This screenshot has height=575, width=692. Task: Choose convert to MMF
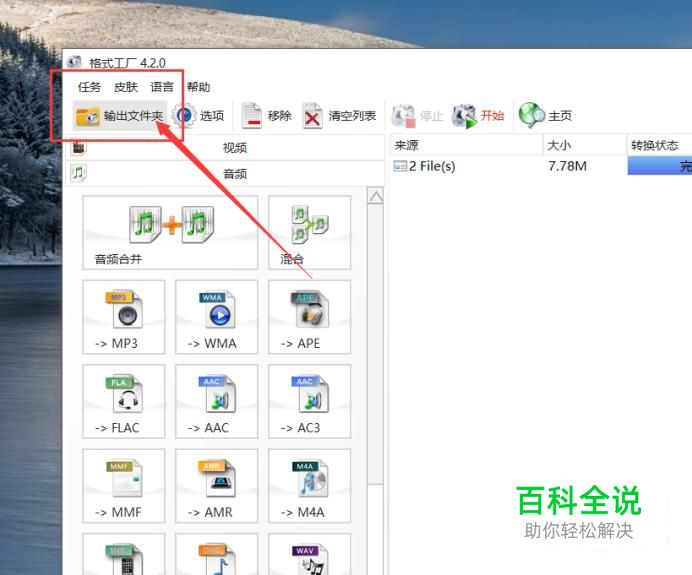click(124, 486)
